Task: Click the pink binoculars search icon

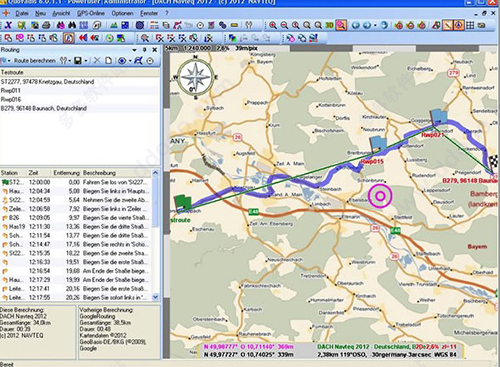Action: pos(61,25)
